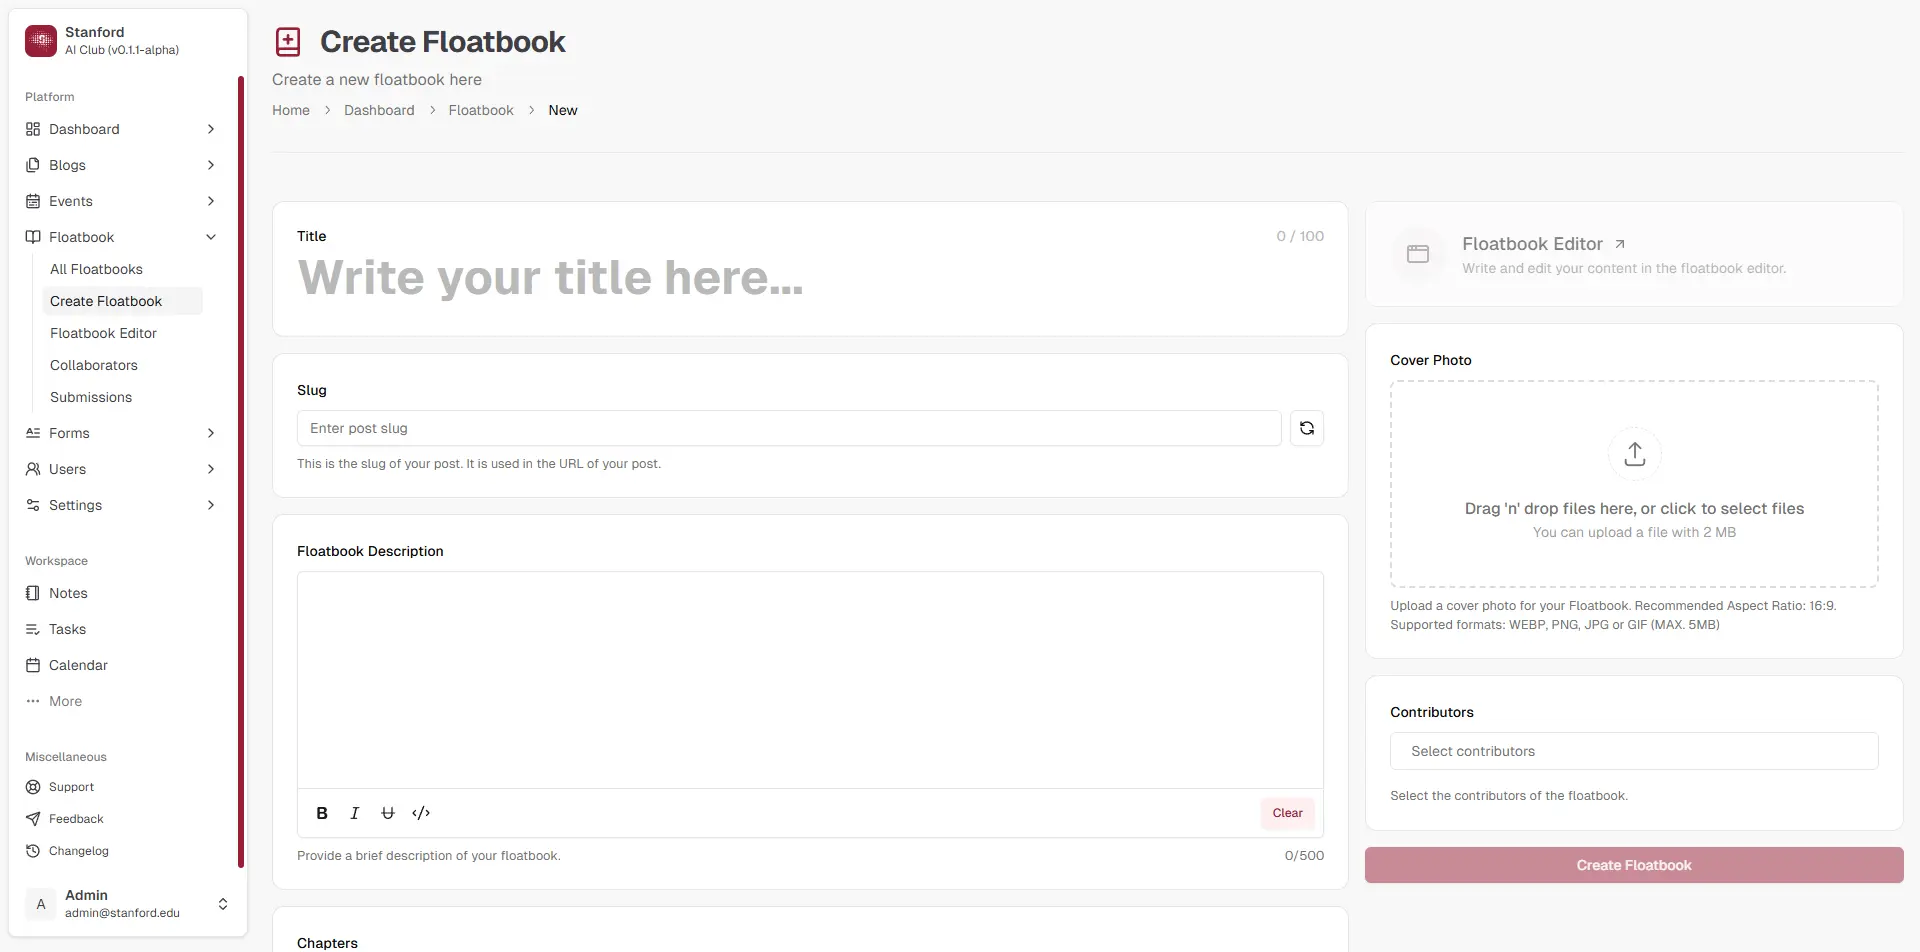The image size is (1920, 952).
Task: Open the Admin account switcher chevron
Action: [222, 903]
